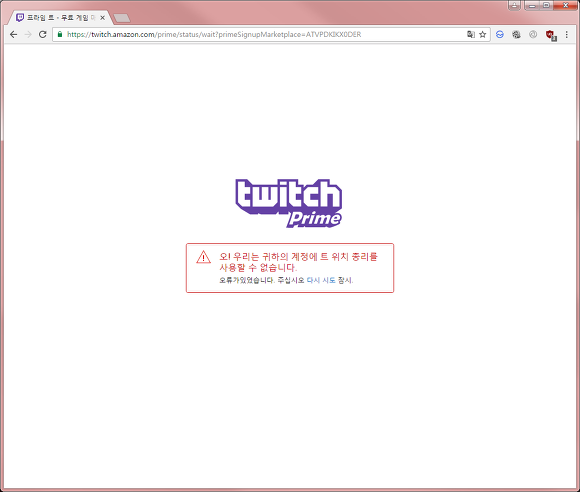The width and height of the screenshot is (580, 492).
Task: Go back to the previous page
Action: coord(13,34)
